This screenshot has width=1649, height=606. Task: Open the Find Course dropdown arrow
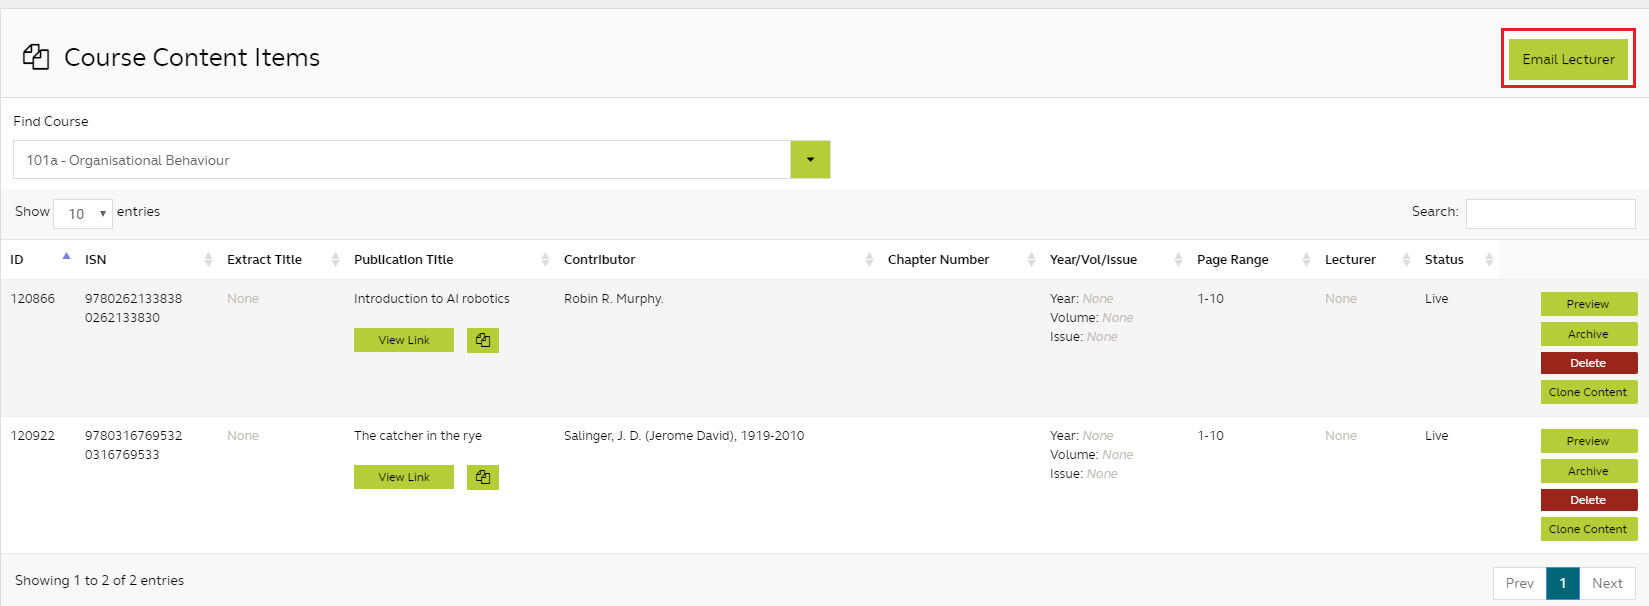pyautogui.click(x=810, y=160)
